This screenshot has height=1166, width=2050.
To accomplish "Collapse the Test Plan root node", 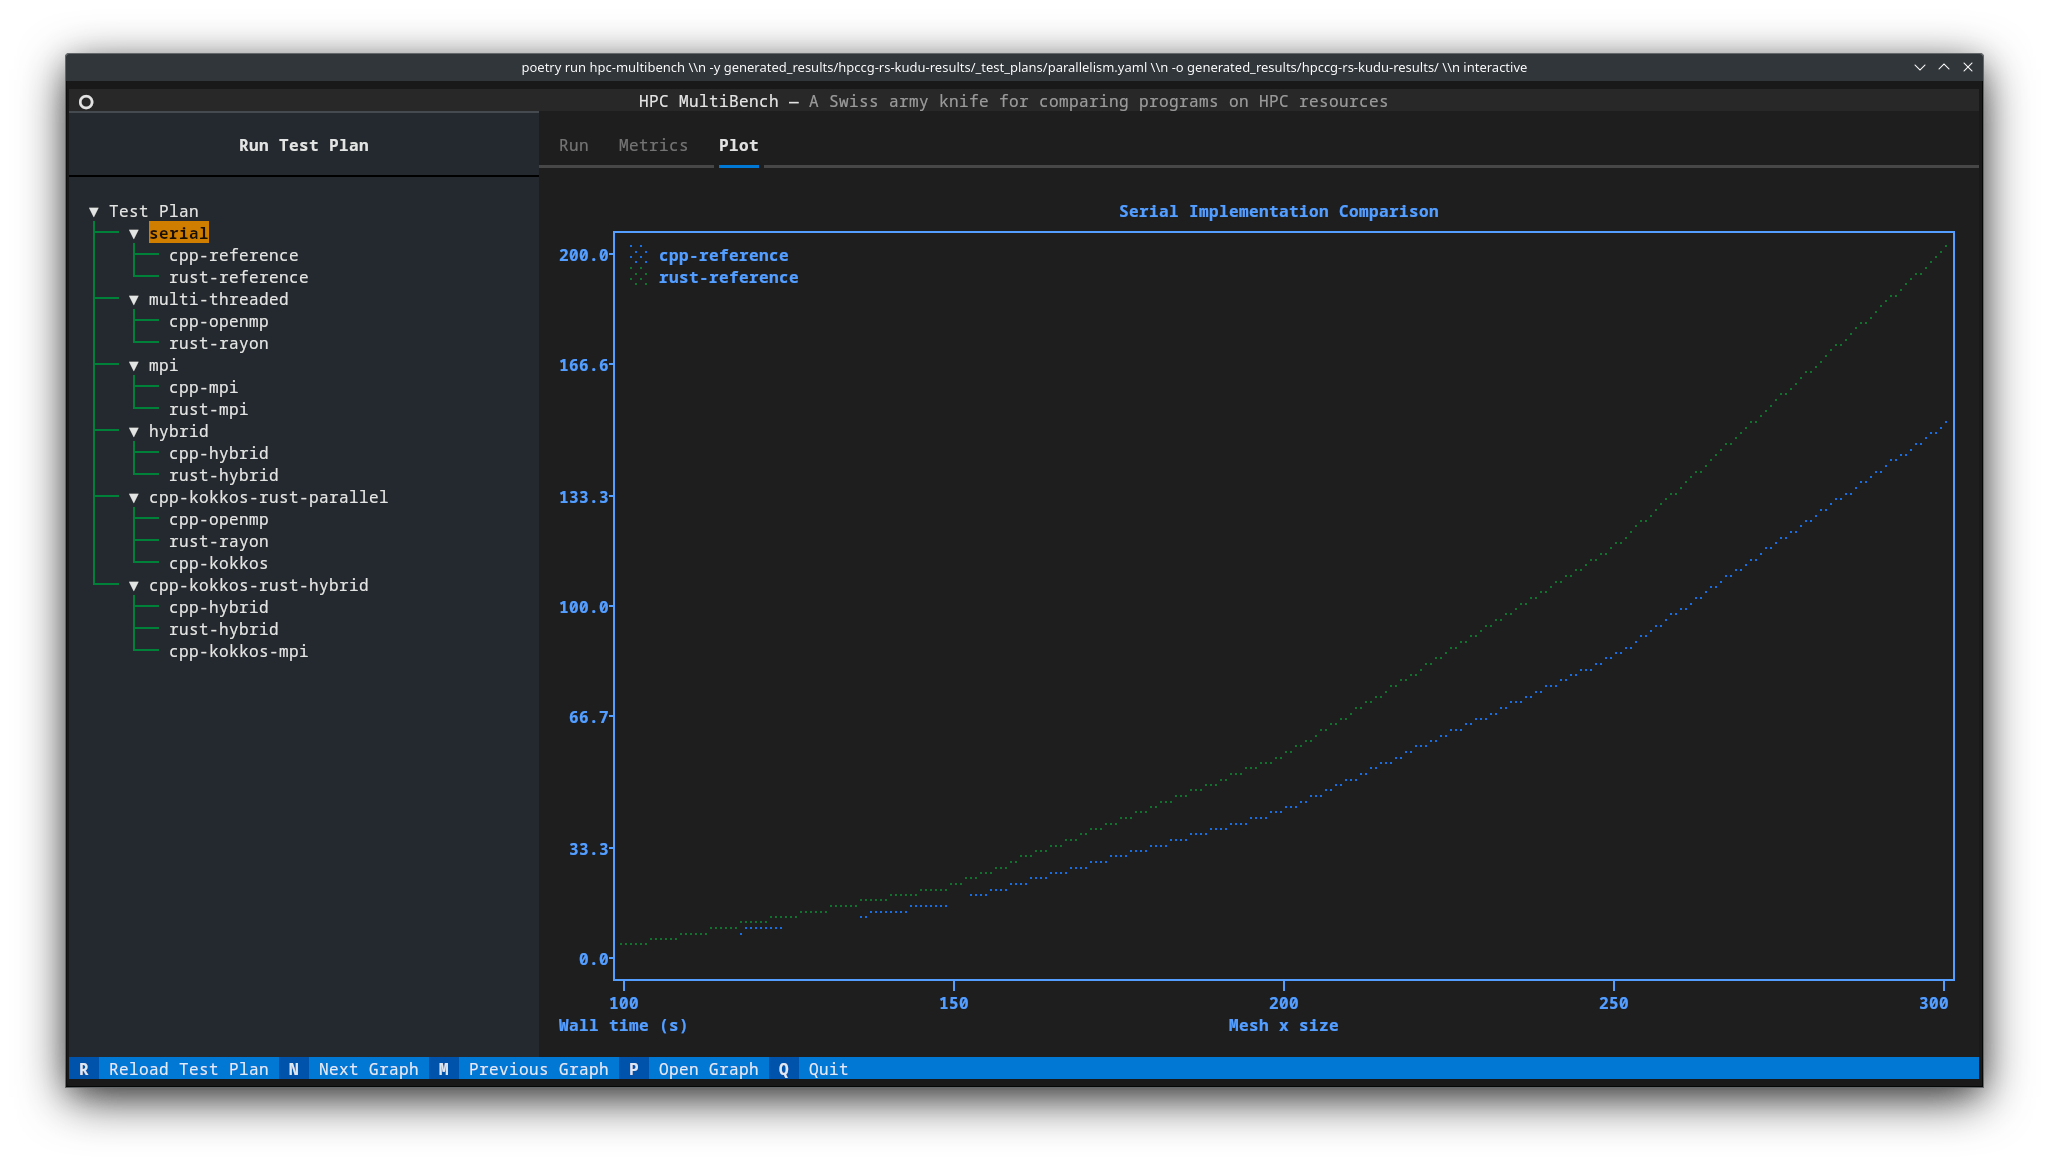I will [x=94, y=212].
